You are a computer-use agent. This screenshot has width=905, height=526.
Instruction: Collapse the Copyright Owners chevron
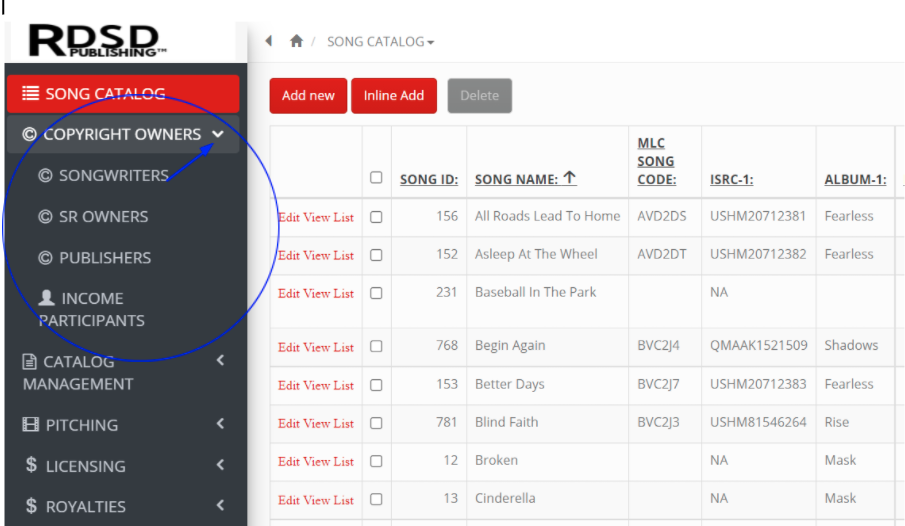[218, 135]
